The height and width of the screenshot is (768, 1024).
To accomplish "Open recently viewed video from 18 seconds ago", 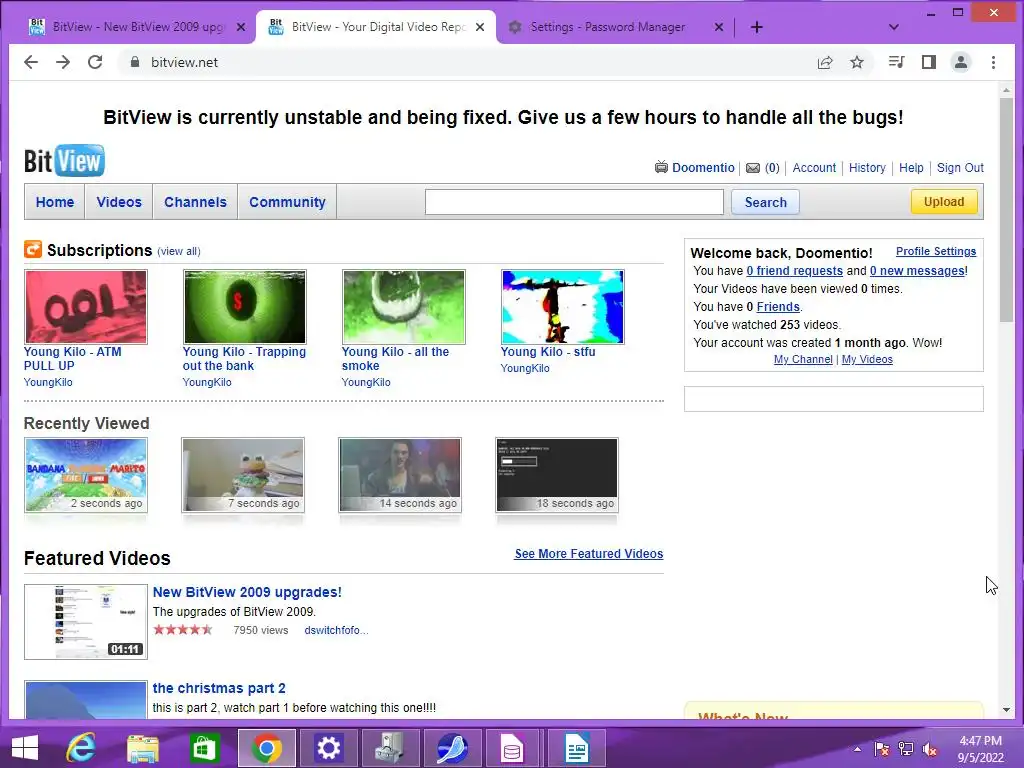I will click(x=556, y=475).
